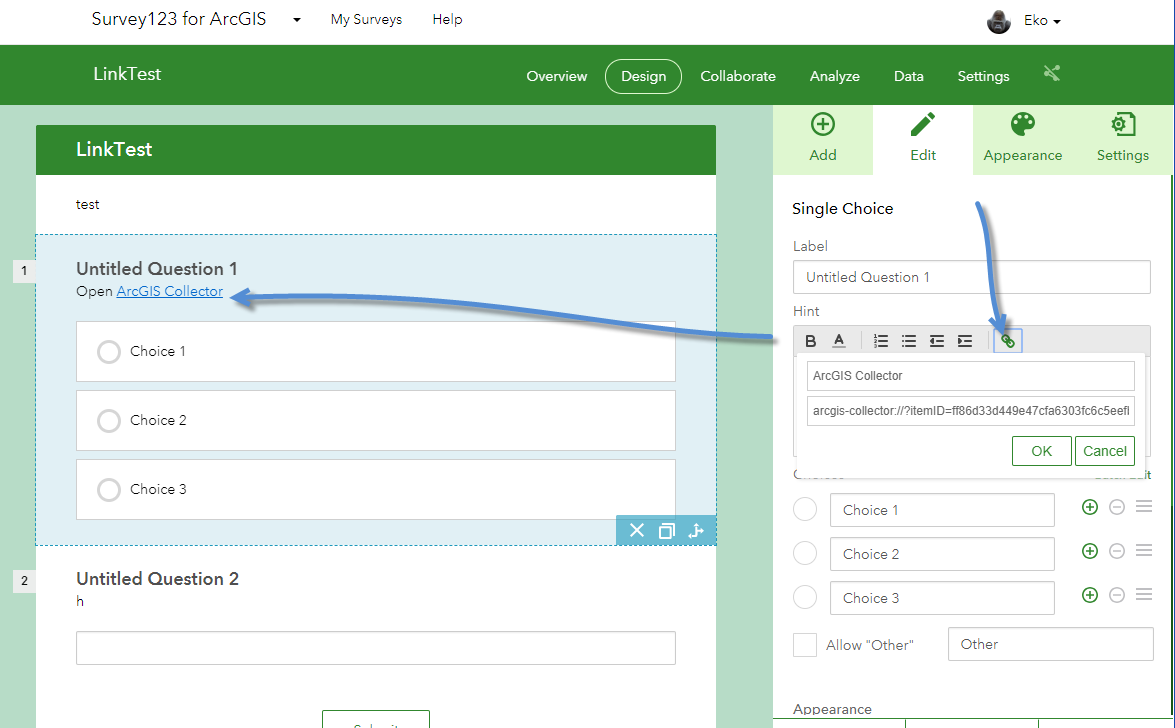Add a choice after Choice 3
This screenshot has width=1175, height=728.
(1090, 595)
